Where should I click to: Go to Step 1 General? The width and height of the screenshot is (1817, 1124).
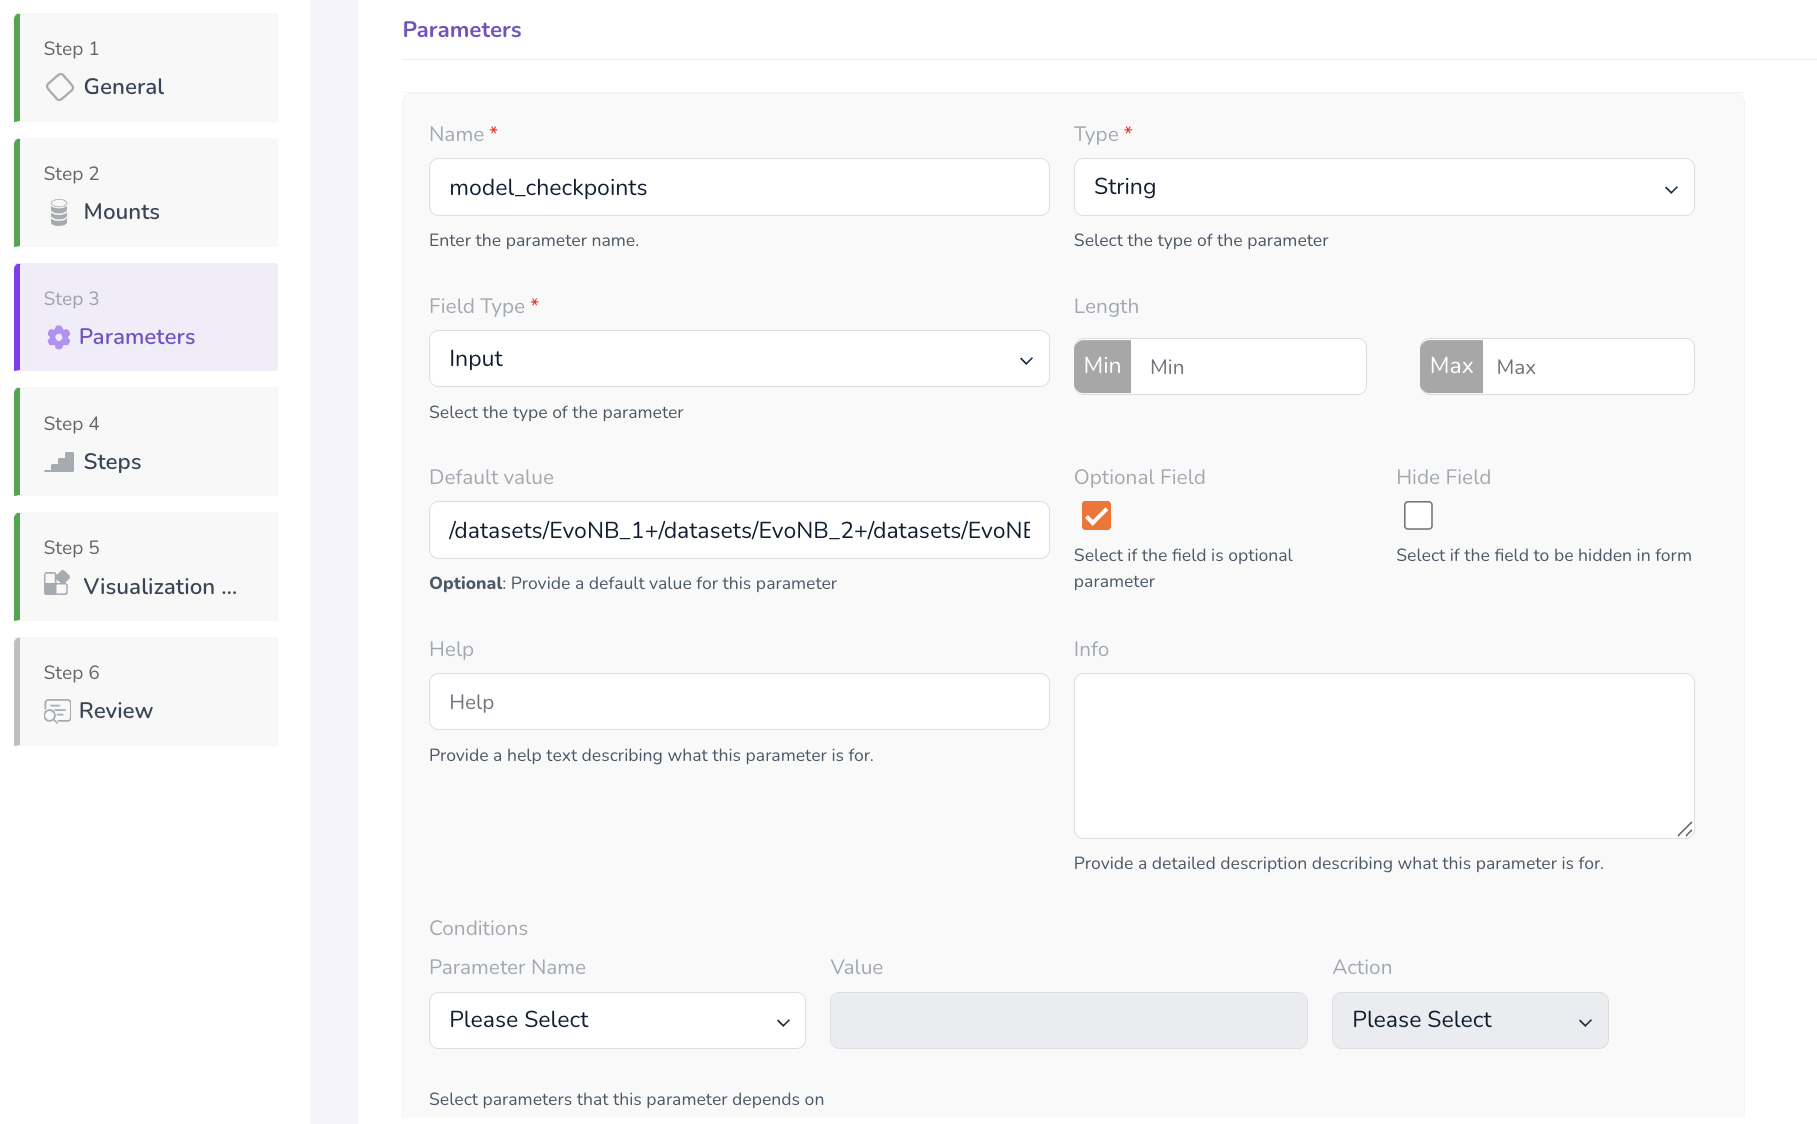pyautogui.click(x=148, y=68)
